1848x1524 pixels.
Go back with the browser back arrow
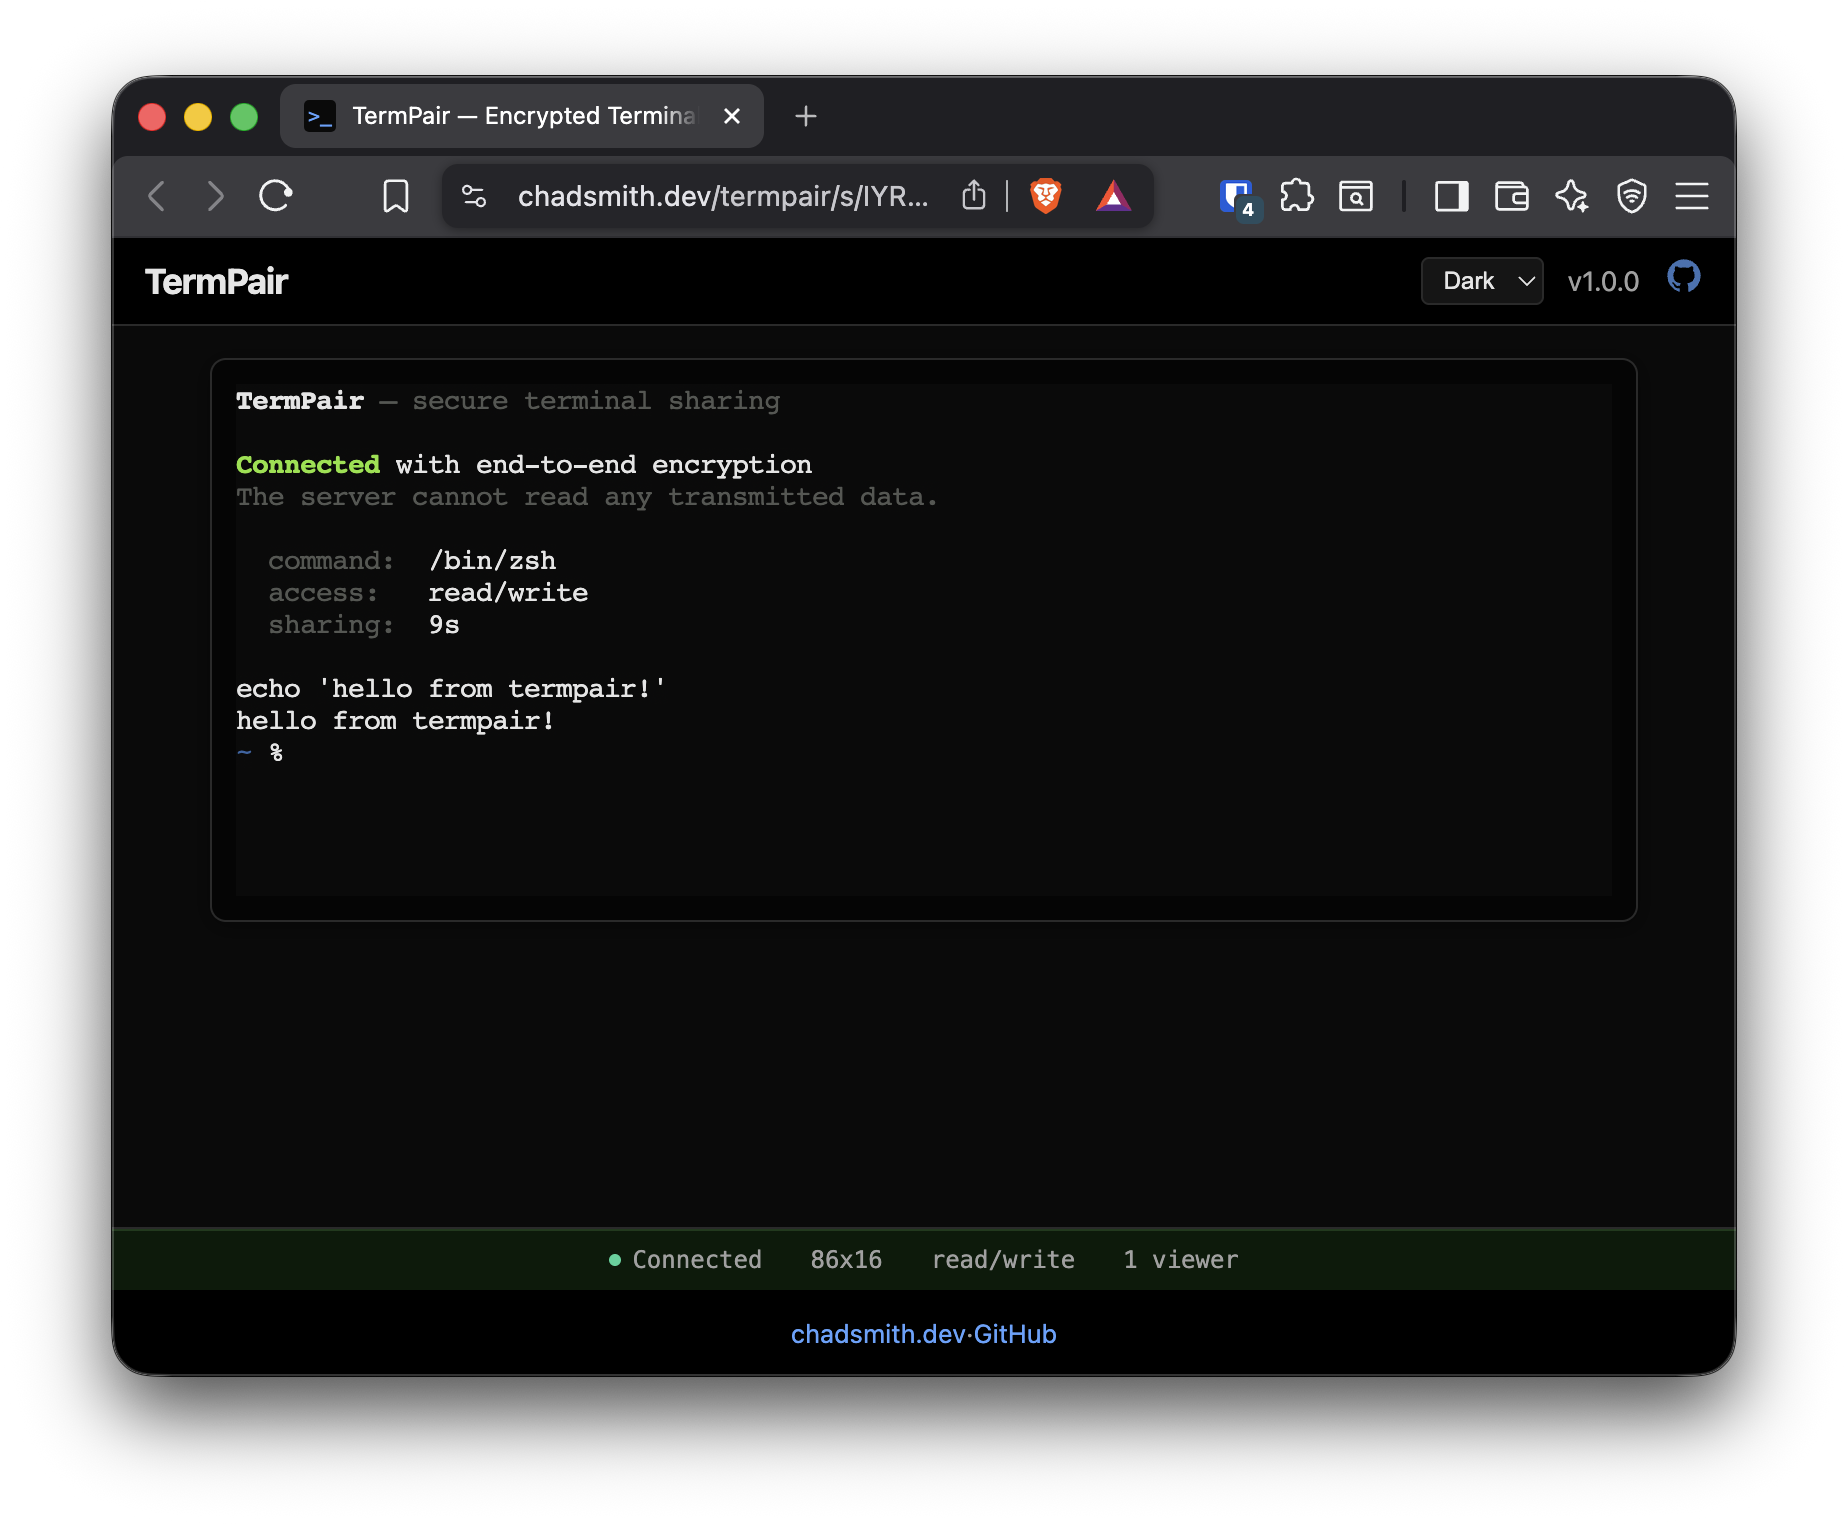pyautogui.click(x=156, y=196)
